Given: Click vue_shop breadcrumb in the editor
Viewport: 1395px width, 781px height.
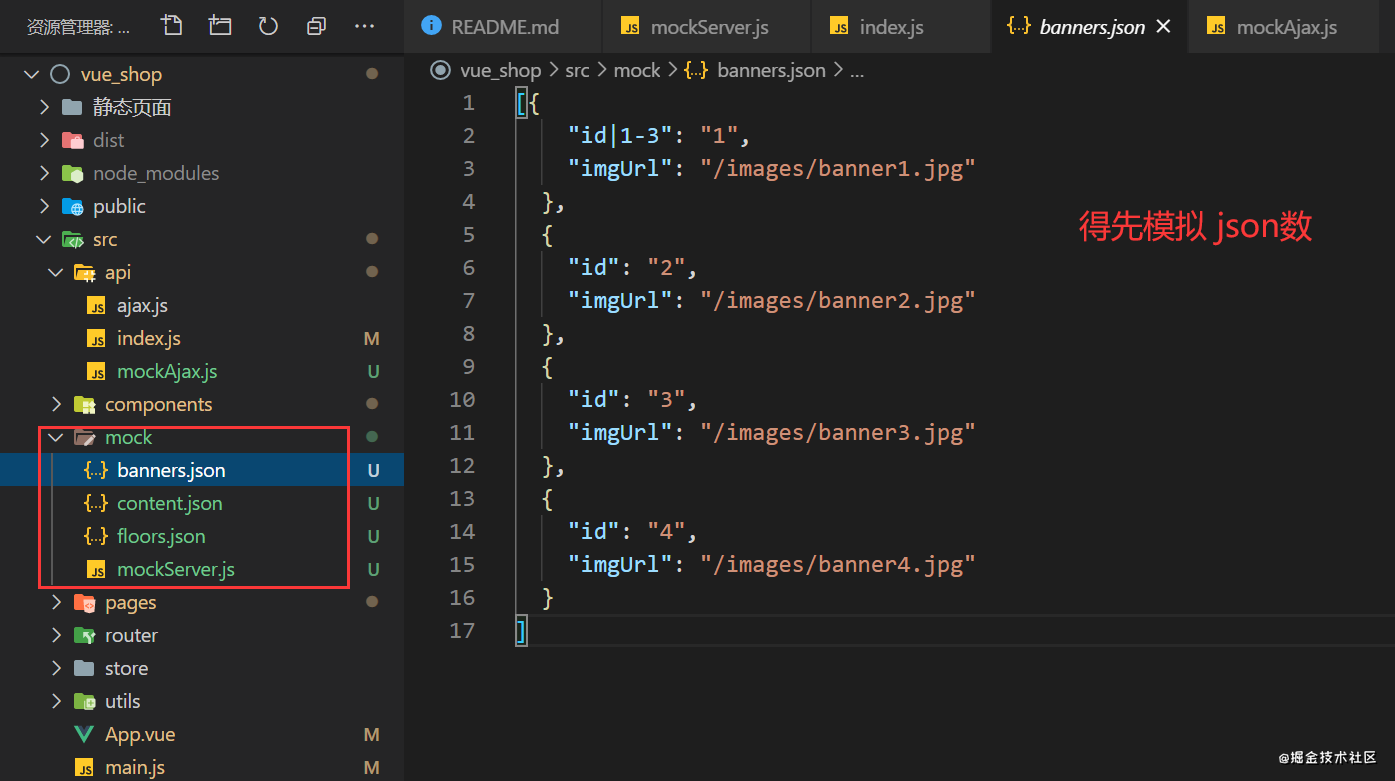Looking at the screenshot, I should tap(500, 70).
